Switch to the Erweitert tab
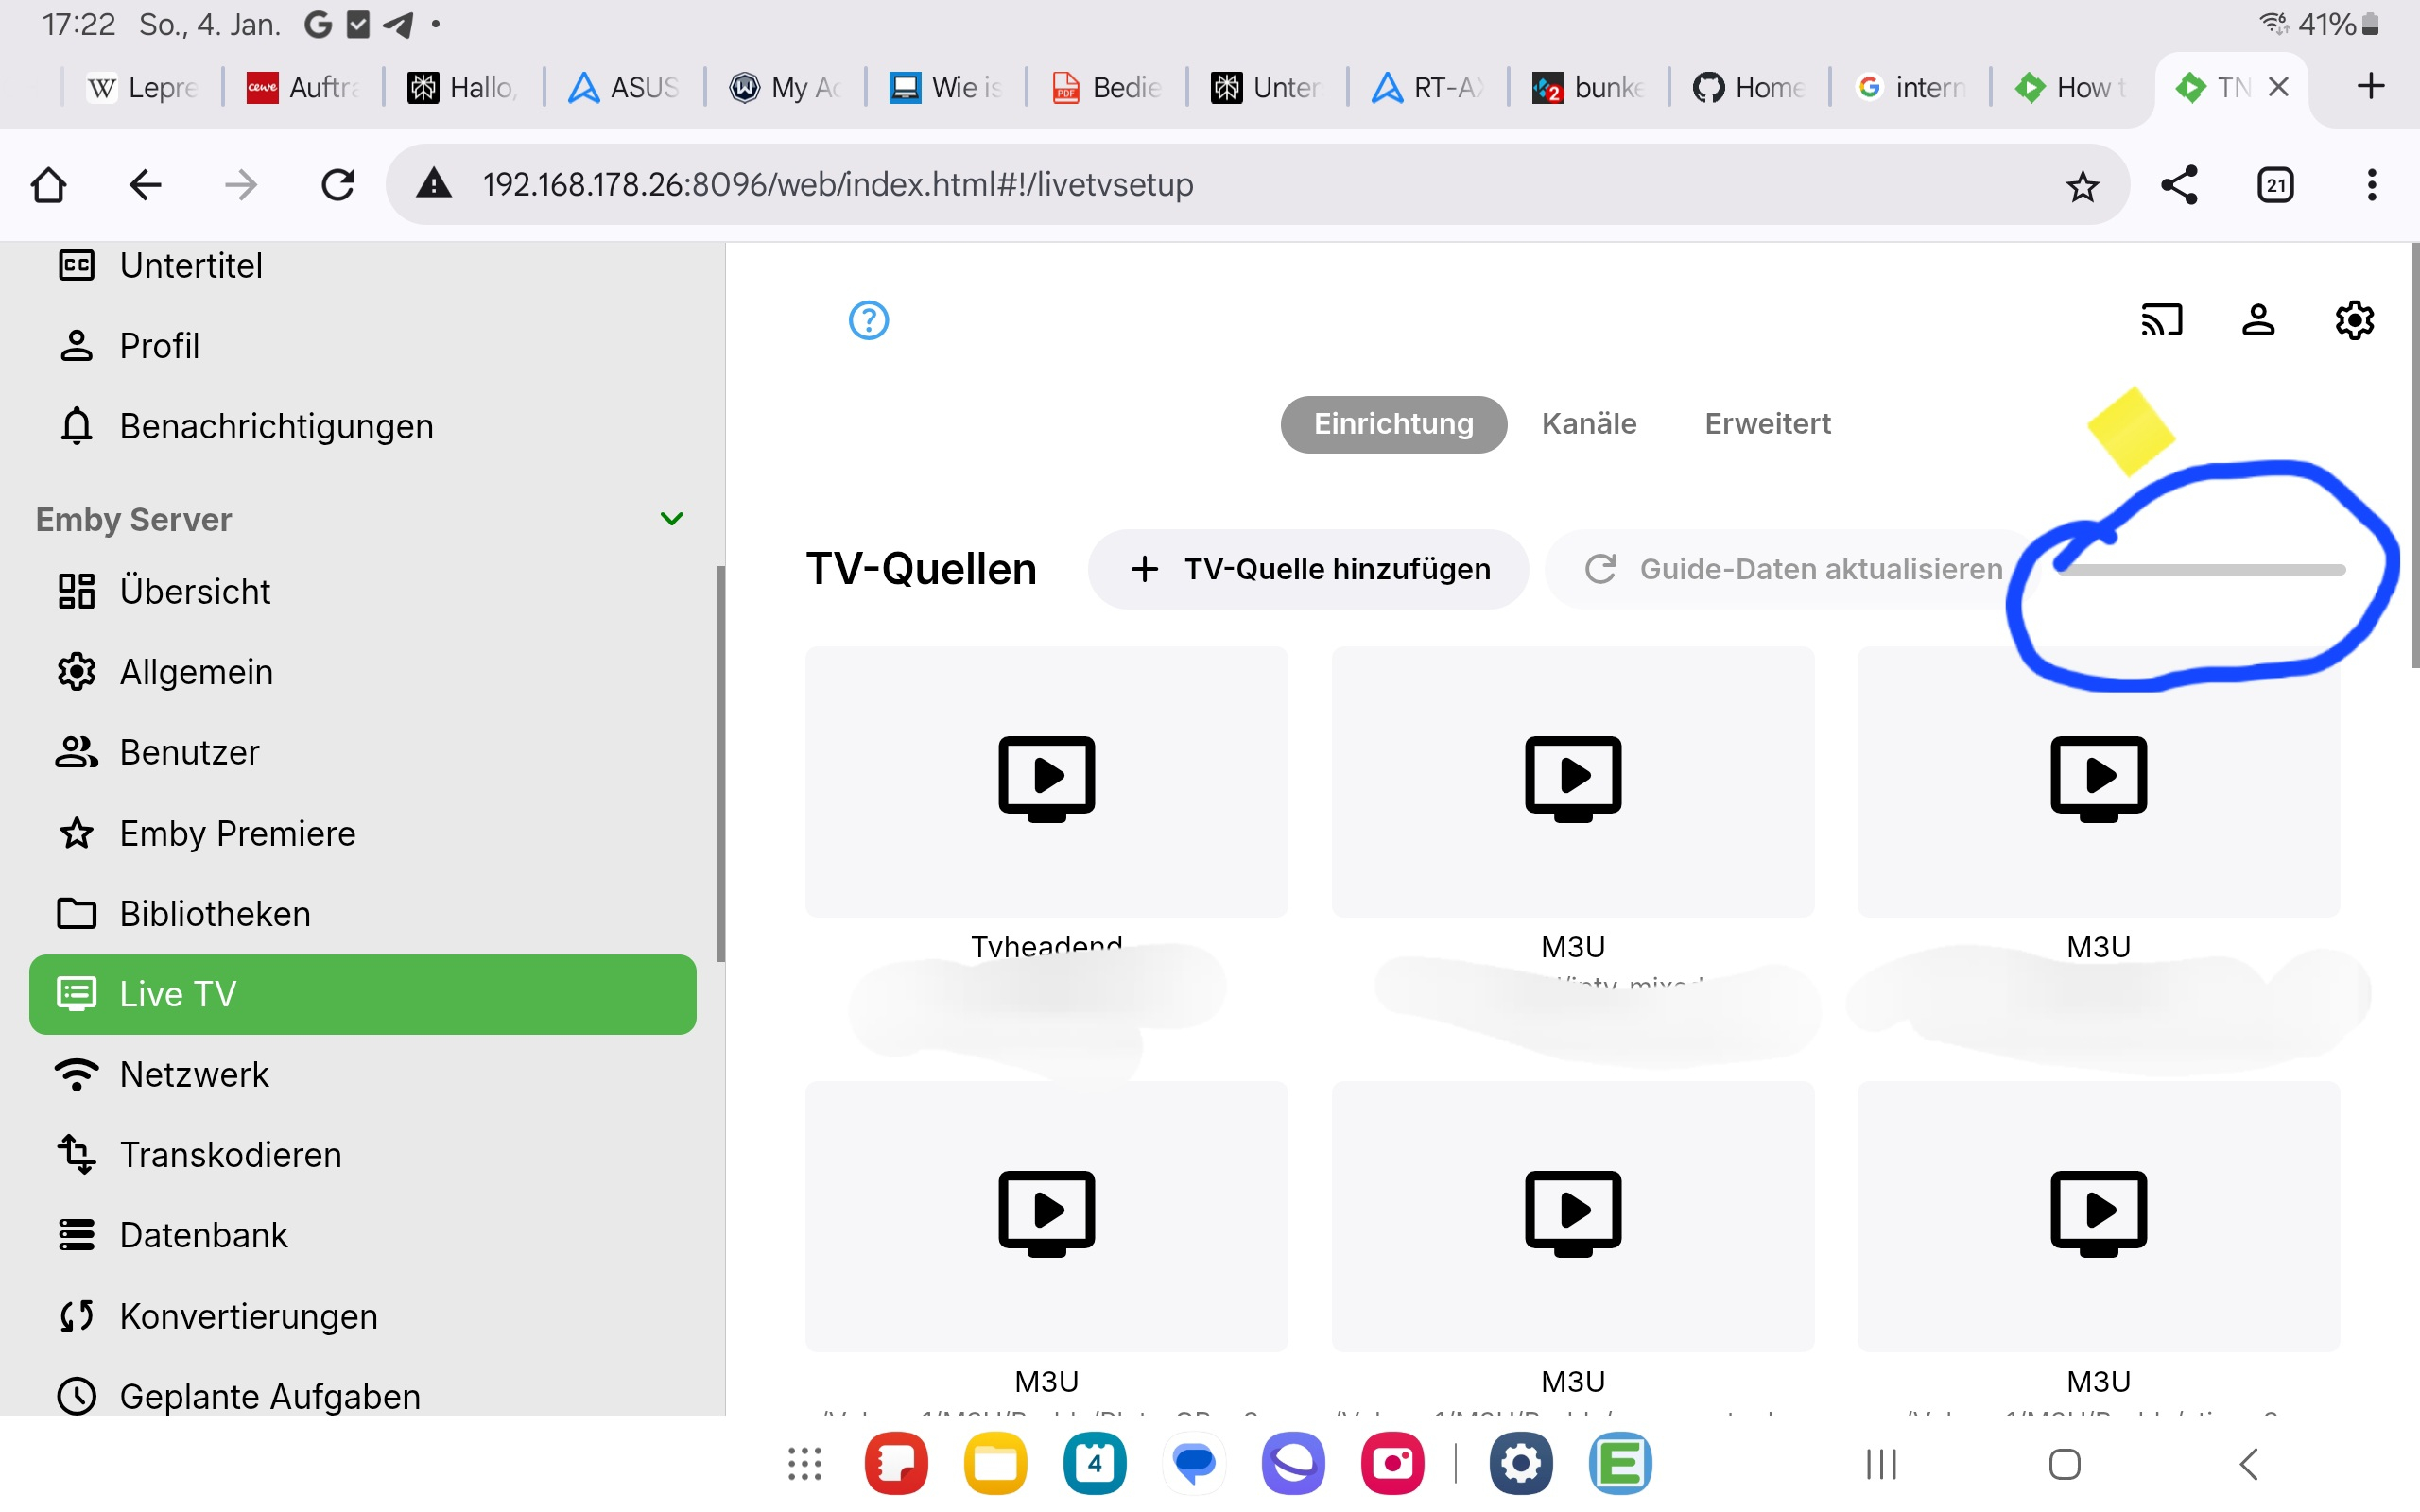Screen dimensions: 2420x1512 click(1767, 424)
